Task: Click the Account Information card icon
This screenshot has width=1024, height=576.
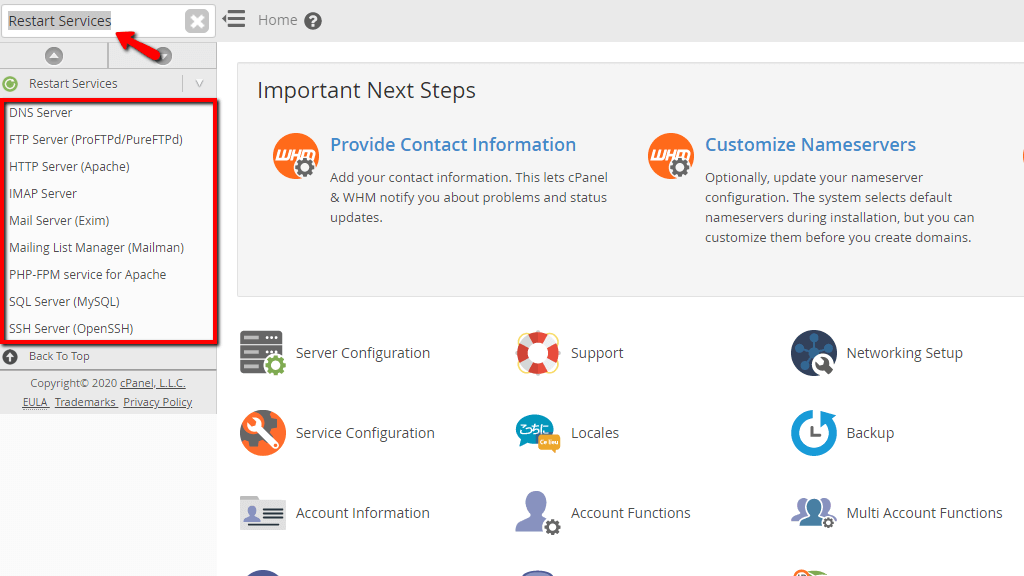Action: [263, 513]
